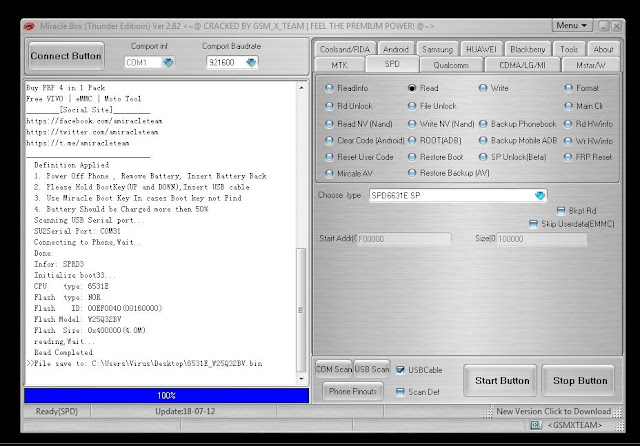
Task: Open the Comport Baudrate 921600 dropdown
Action: 251,62
